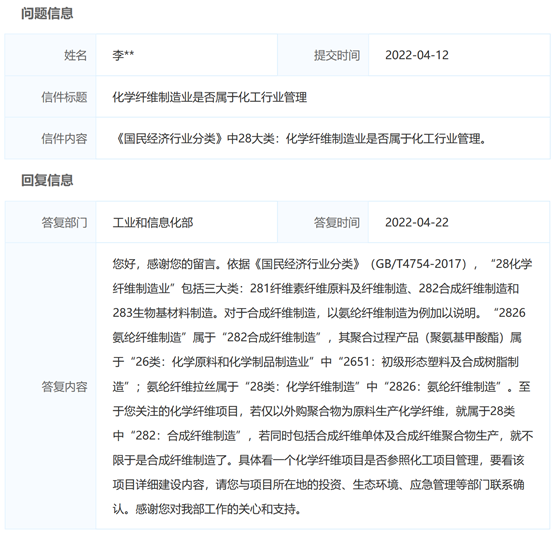
Task: Select the department 工业和信息化部
Action: (x=153, y=223)
